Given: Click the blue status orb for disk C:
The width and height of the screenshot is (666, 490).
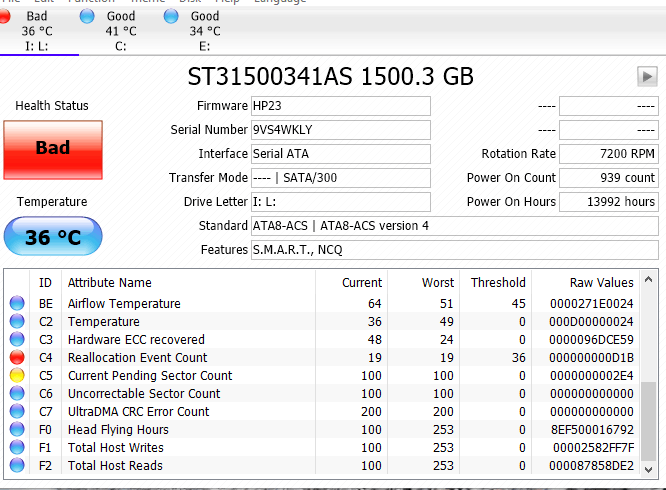Looking at the screenshot, I should (87, 17).
